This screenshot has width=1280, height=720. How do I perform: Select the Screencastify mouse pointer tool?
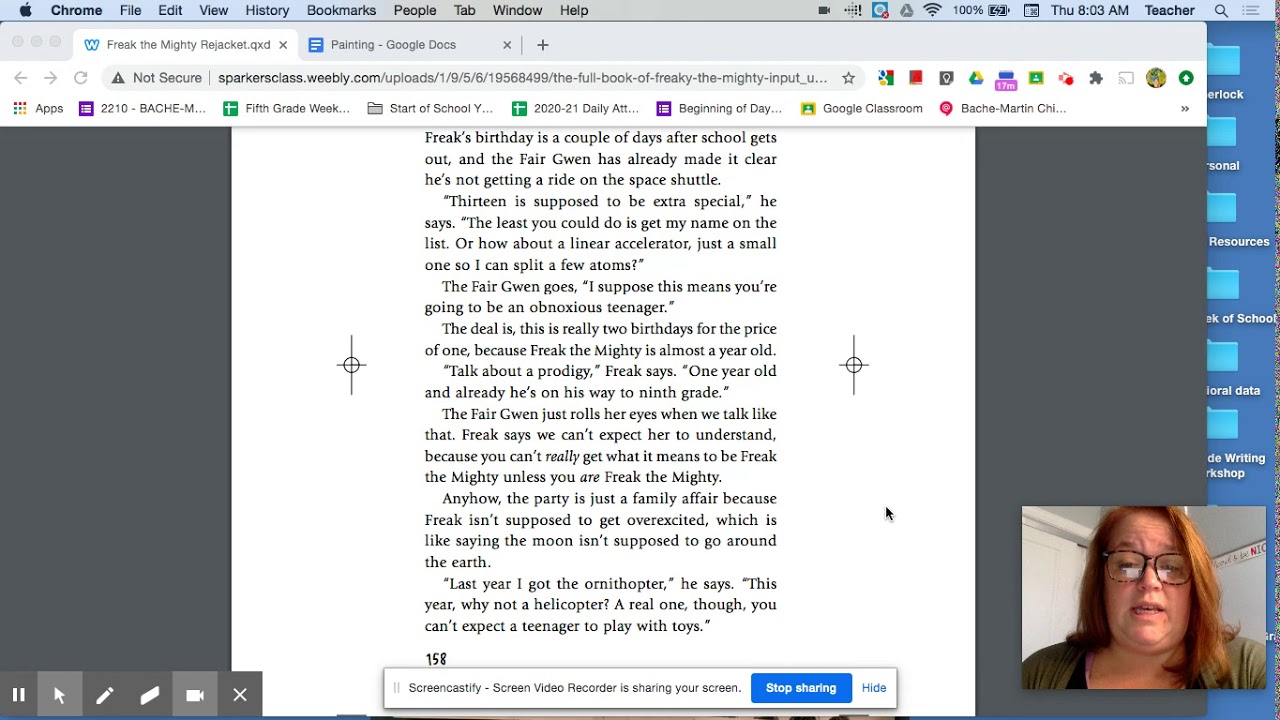point(59,695)
